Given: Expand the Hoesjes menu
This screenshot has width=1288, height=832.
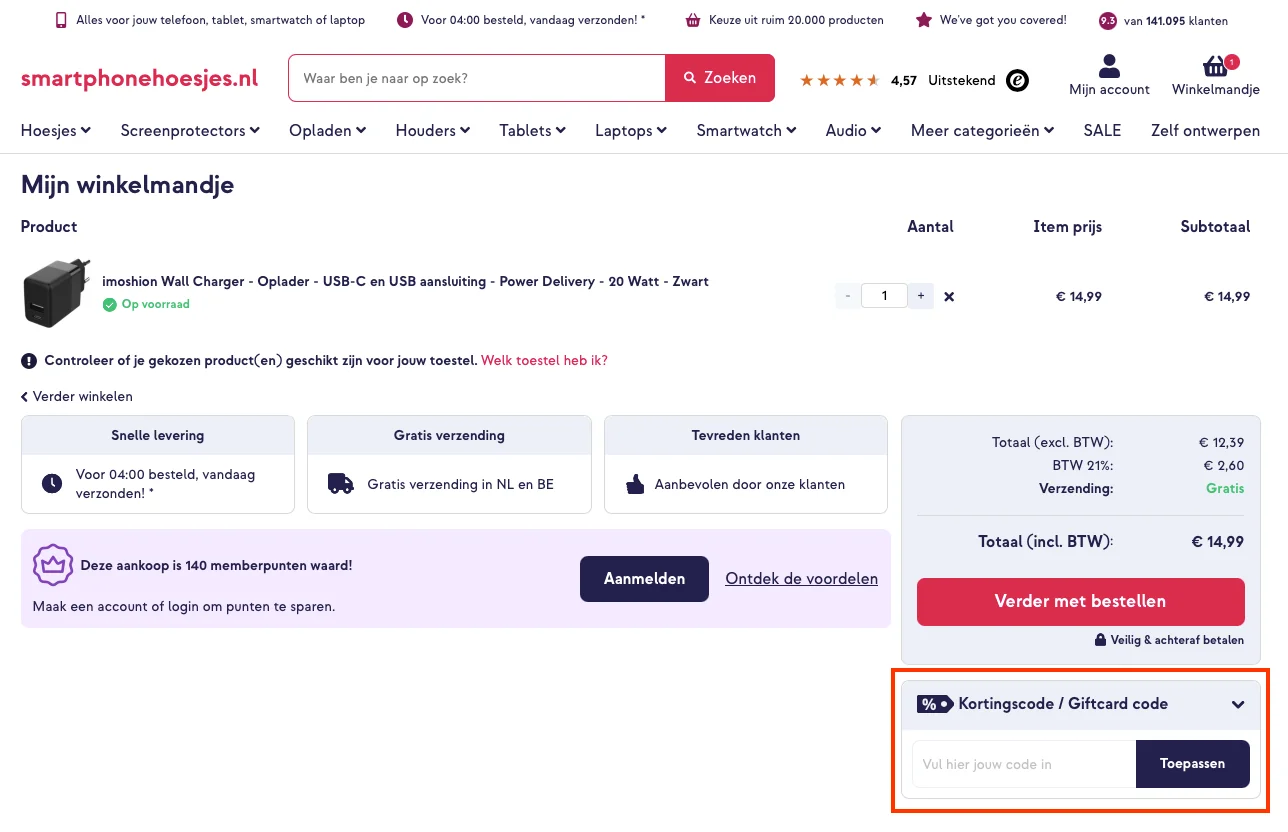Looking at the screenshot, I should [x=56, y=130].
